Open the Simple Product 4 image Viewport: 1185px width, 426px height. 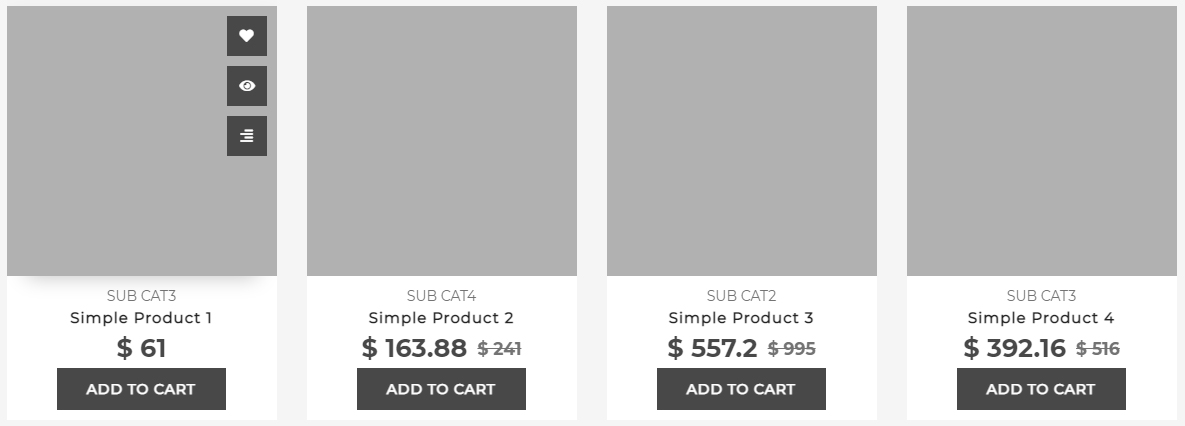pos(1042,141)
